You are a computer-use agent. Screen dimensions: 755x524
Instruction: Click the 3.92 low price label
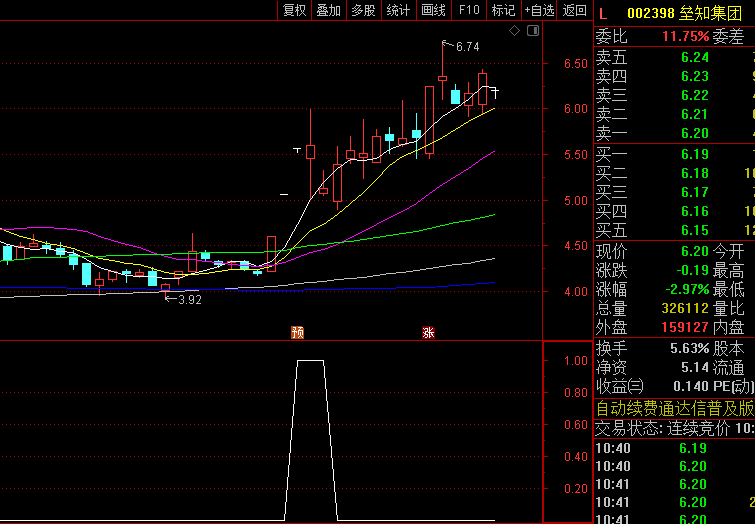tap(190, 300)
